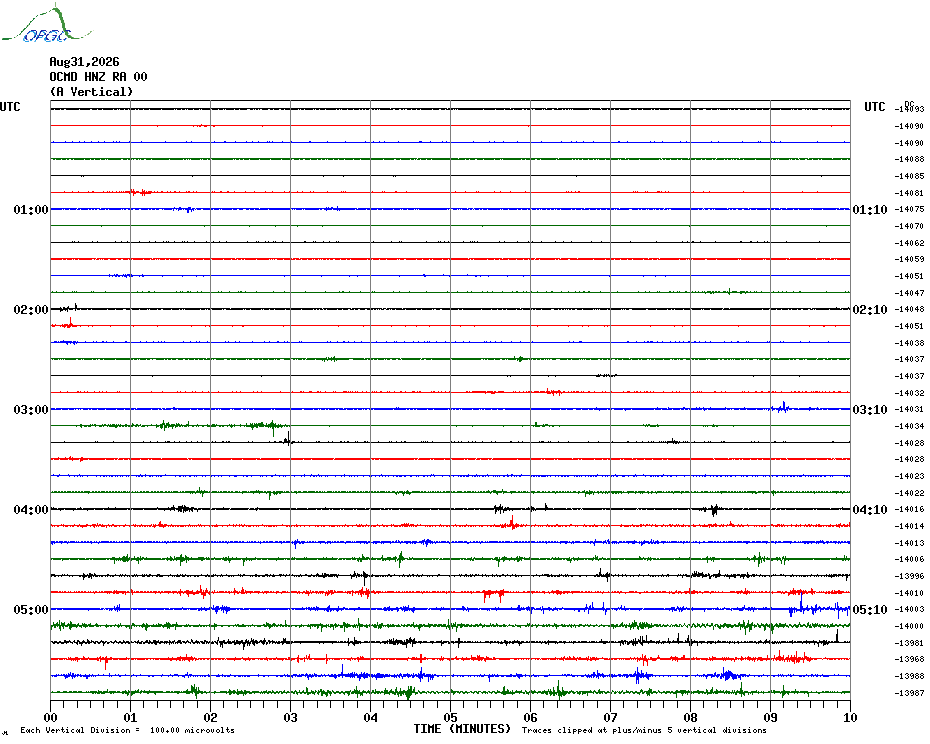Click the DC offset value -14031

(909, 409)
